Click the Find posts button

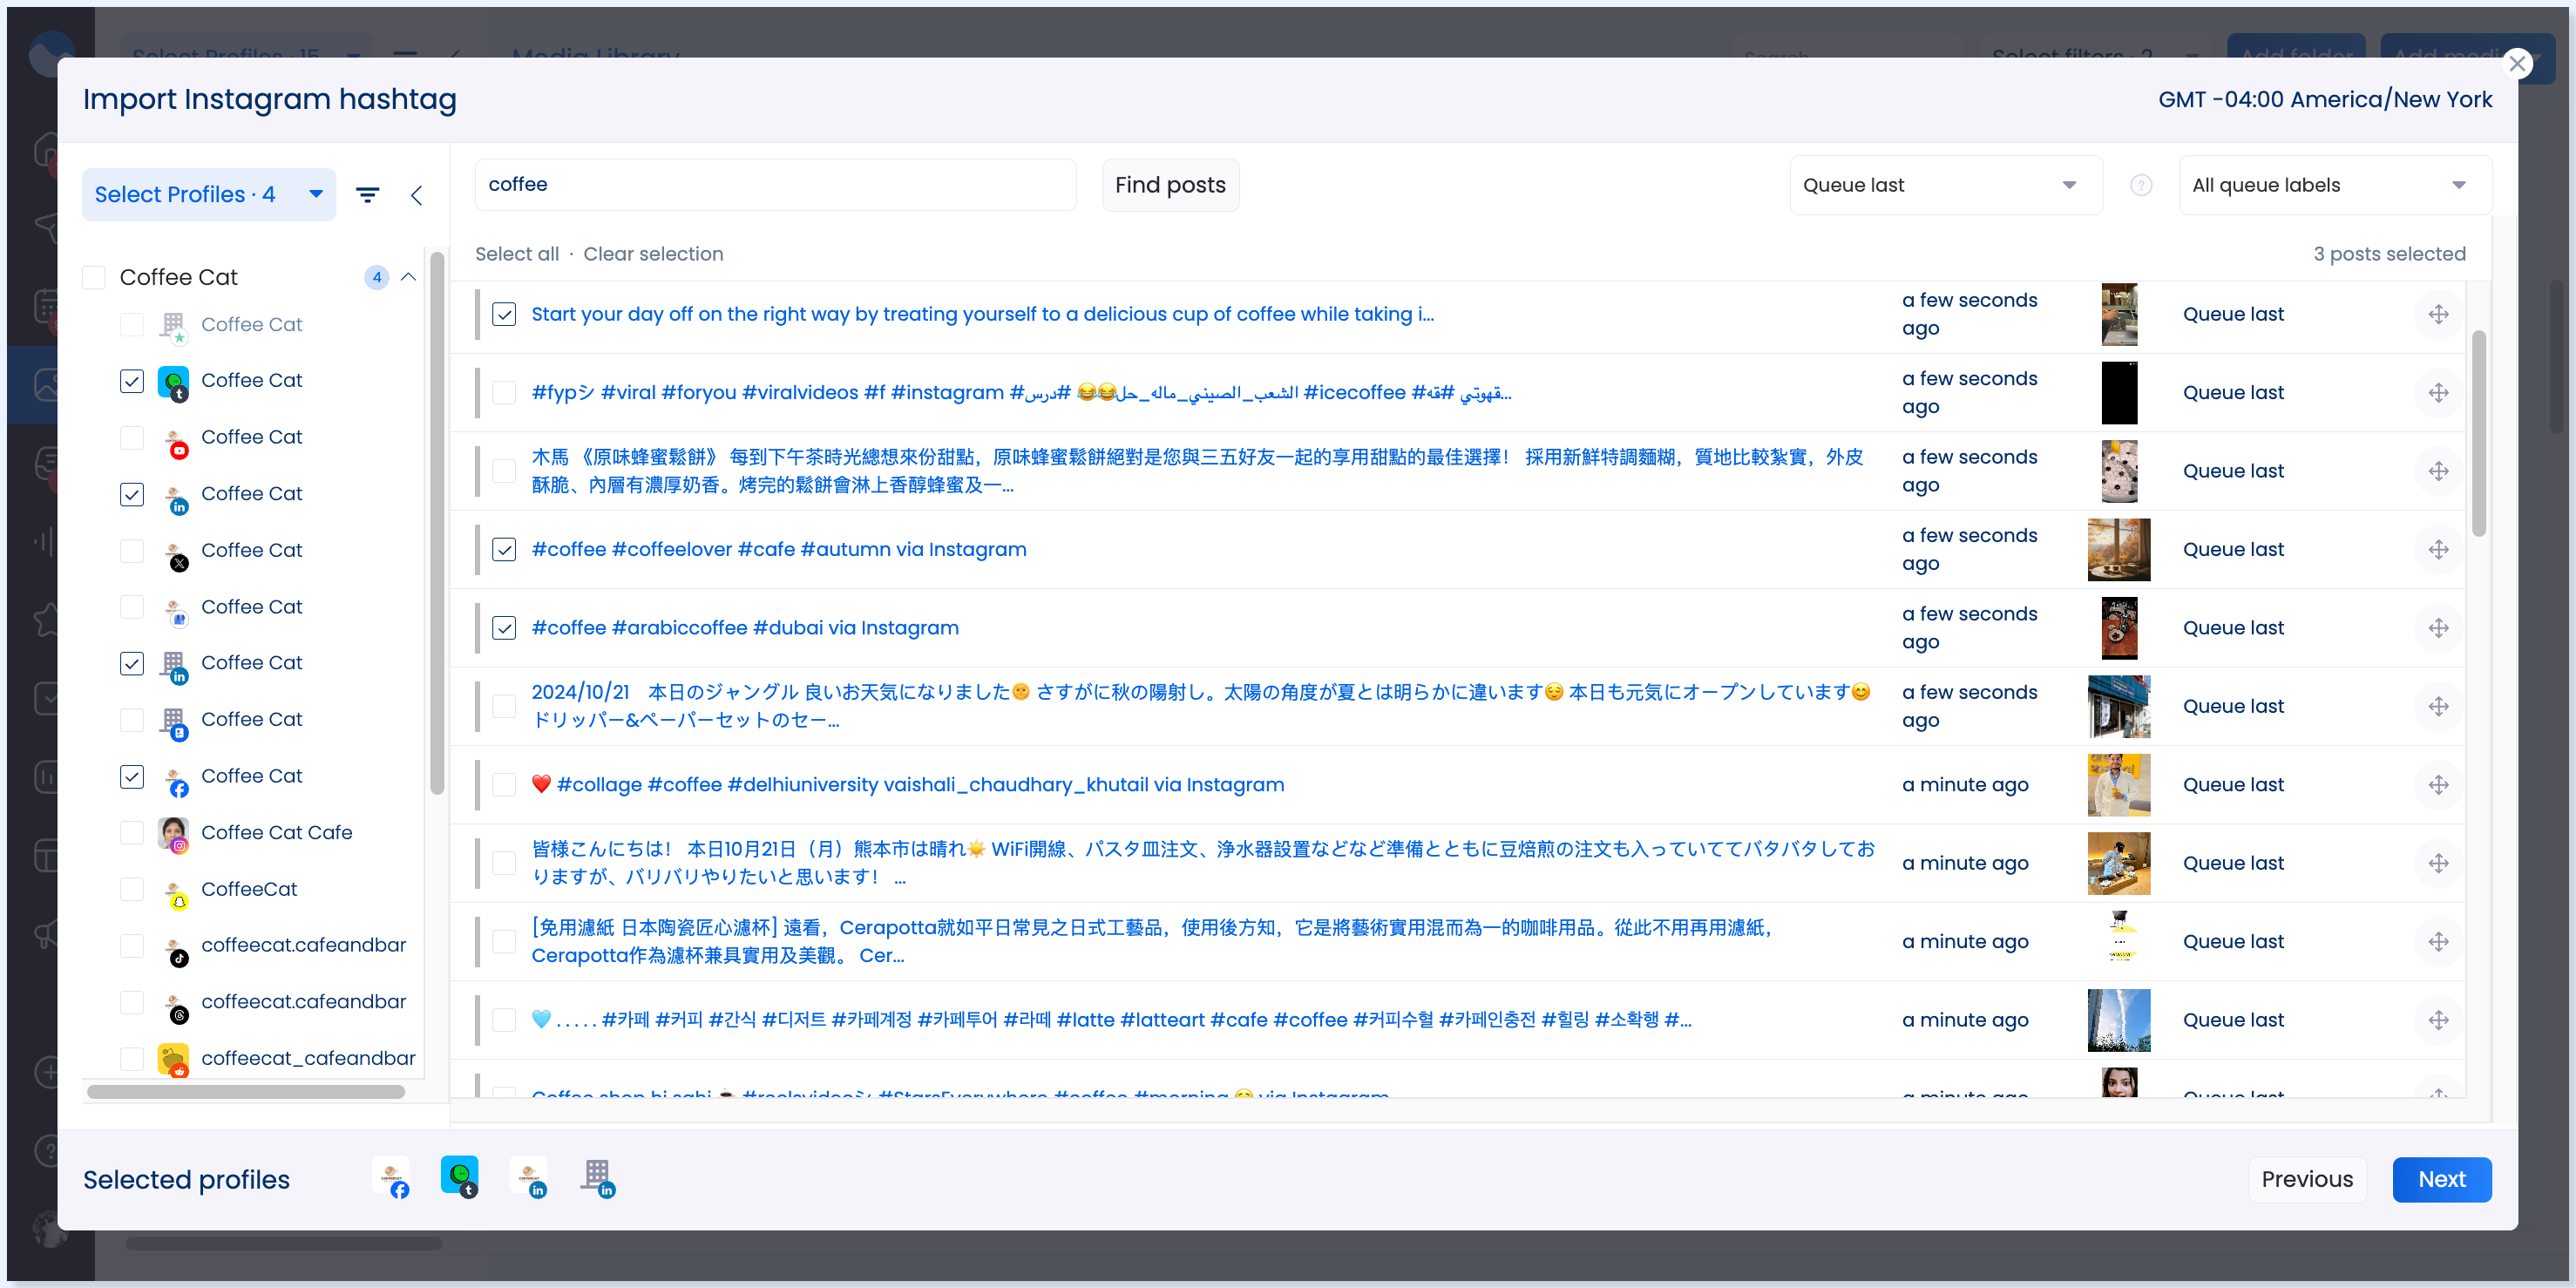coord(1170,185)
